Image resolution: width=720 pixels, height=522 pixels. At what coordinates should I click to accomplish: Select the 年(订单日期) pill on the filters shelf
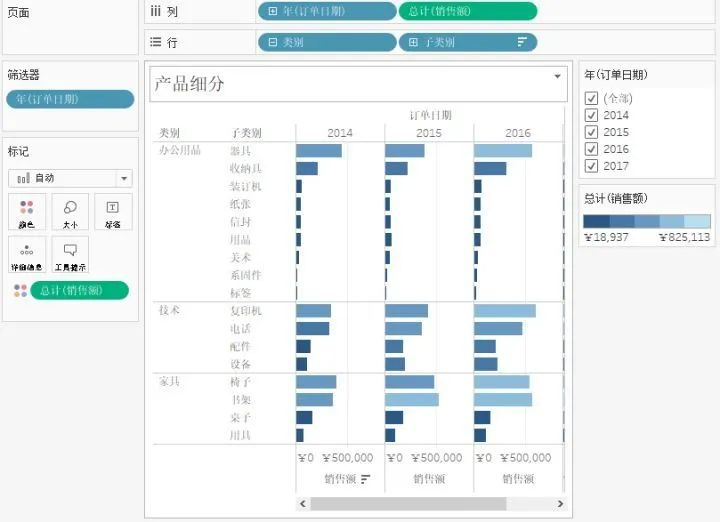click(70, 99)
